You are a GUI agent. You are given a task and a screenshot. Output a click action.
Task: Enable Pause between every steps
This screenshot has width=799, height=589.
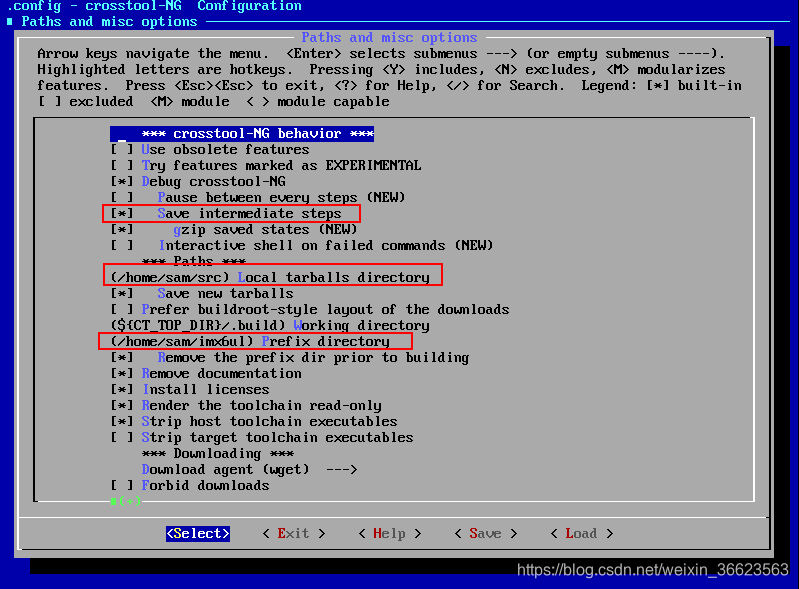coord(257,197)
